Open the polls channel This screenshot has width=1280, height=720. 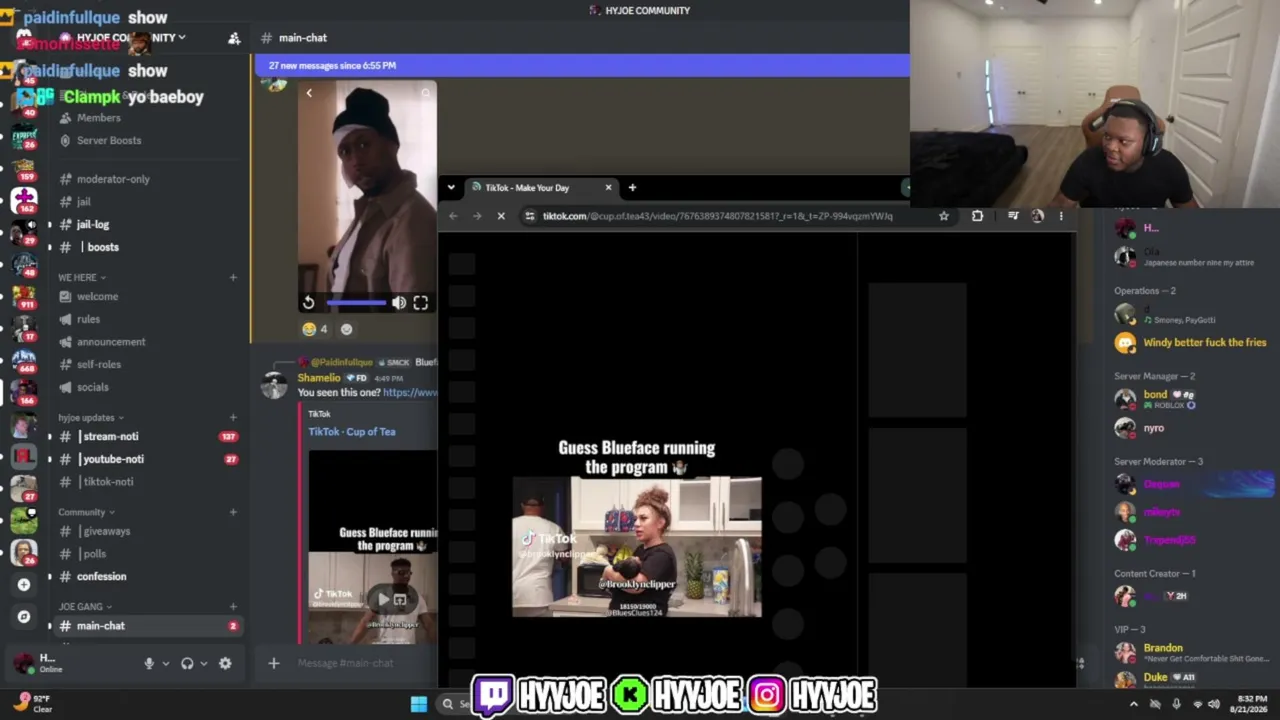tap(95, 554)
